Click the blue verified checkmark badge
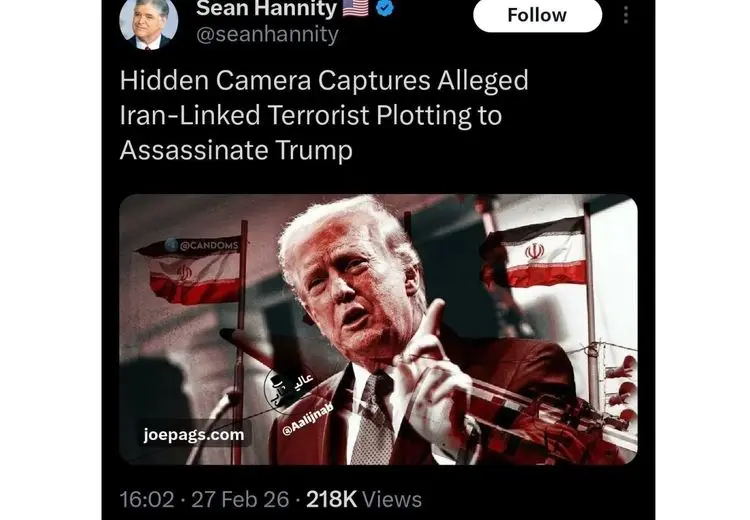Viewport: 750px width, 520px height. pyautogui.click(x=385, y=8)
